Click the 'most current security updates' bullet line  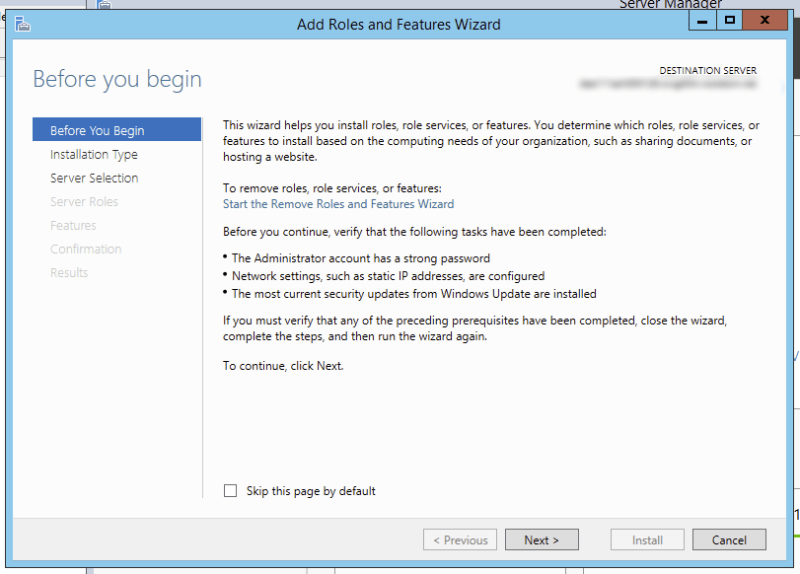pos(414,294)
